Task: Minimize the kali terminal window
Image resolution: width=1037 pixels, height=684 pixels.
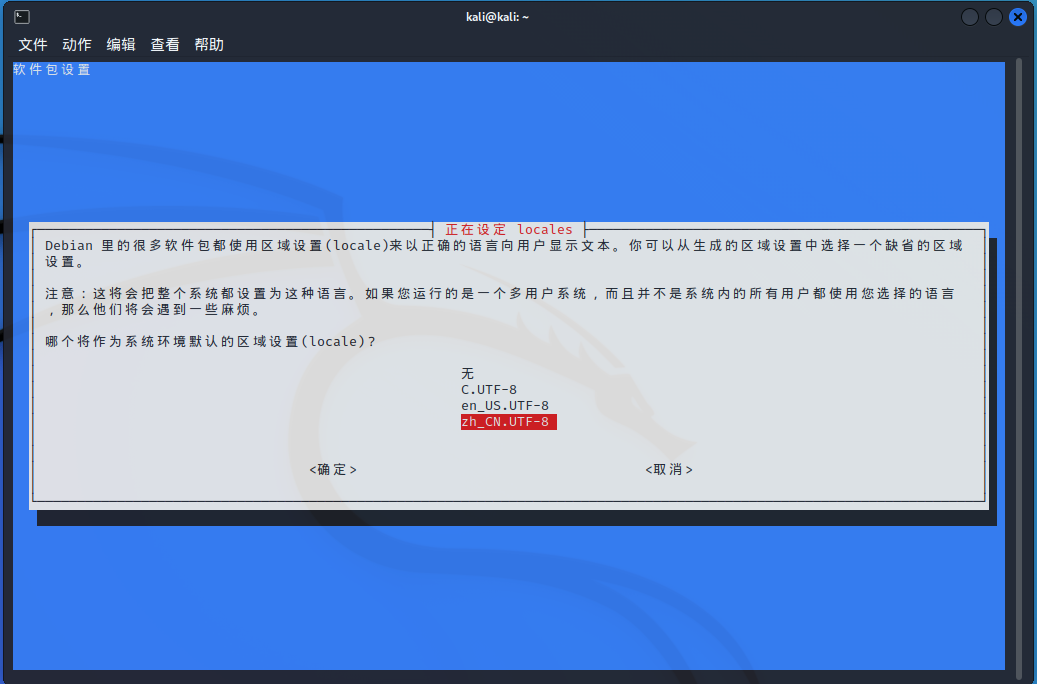Action: [970, 17]
